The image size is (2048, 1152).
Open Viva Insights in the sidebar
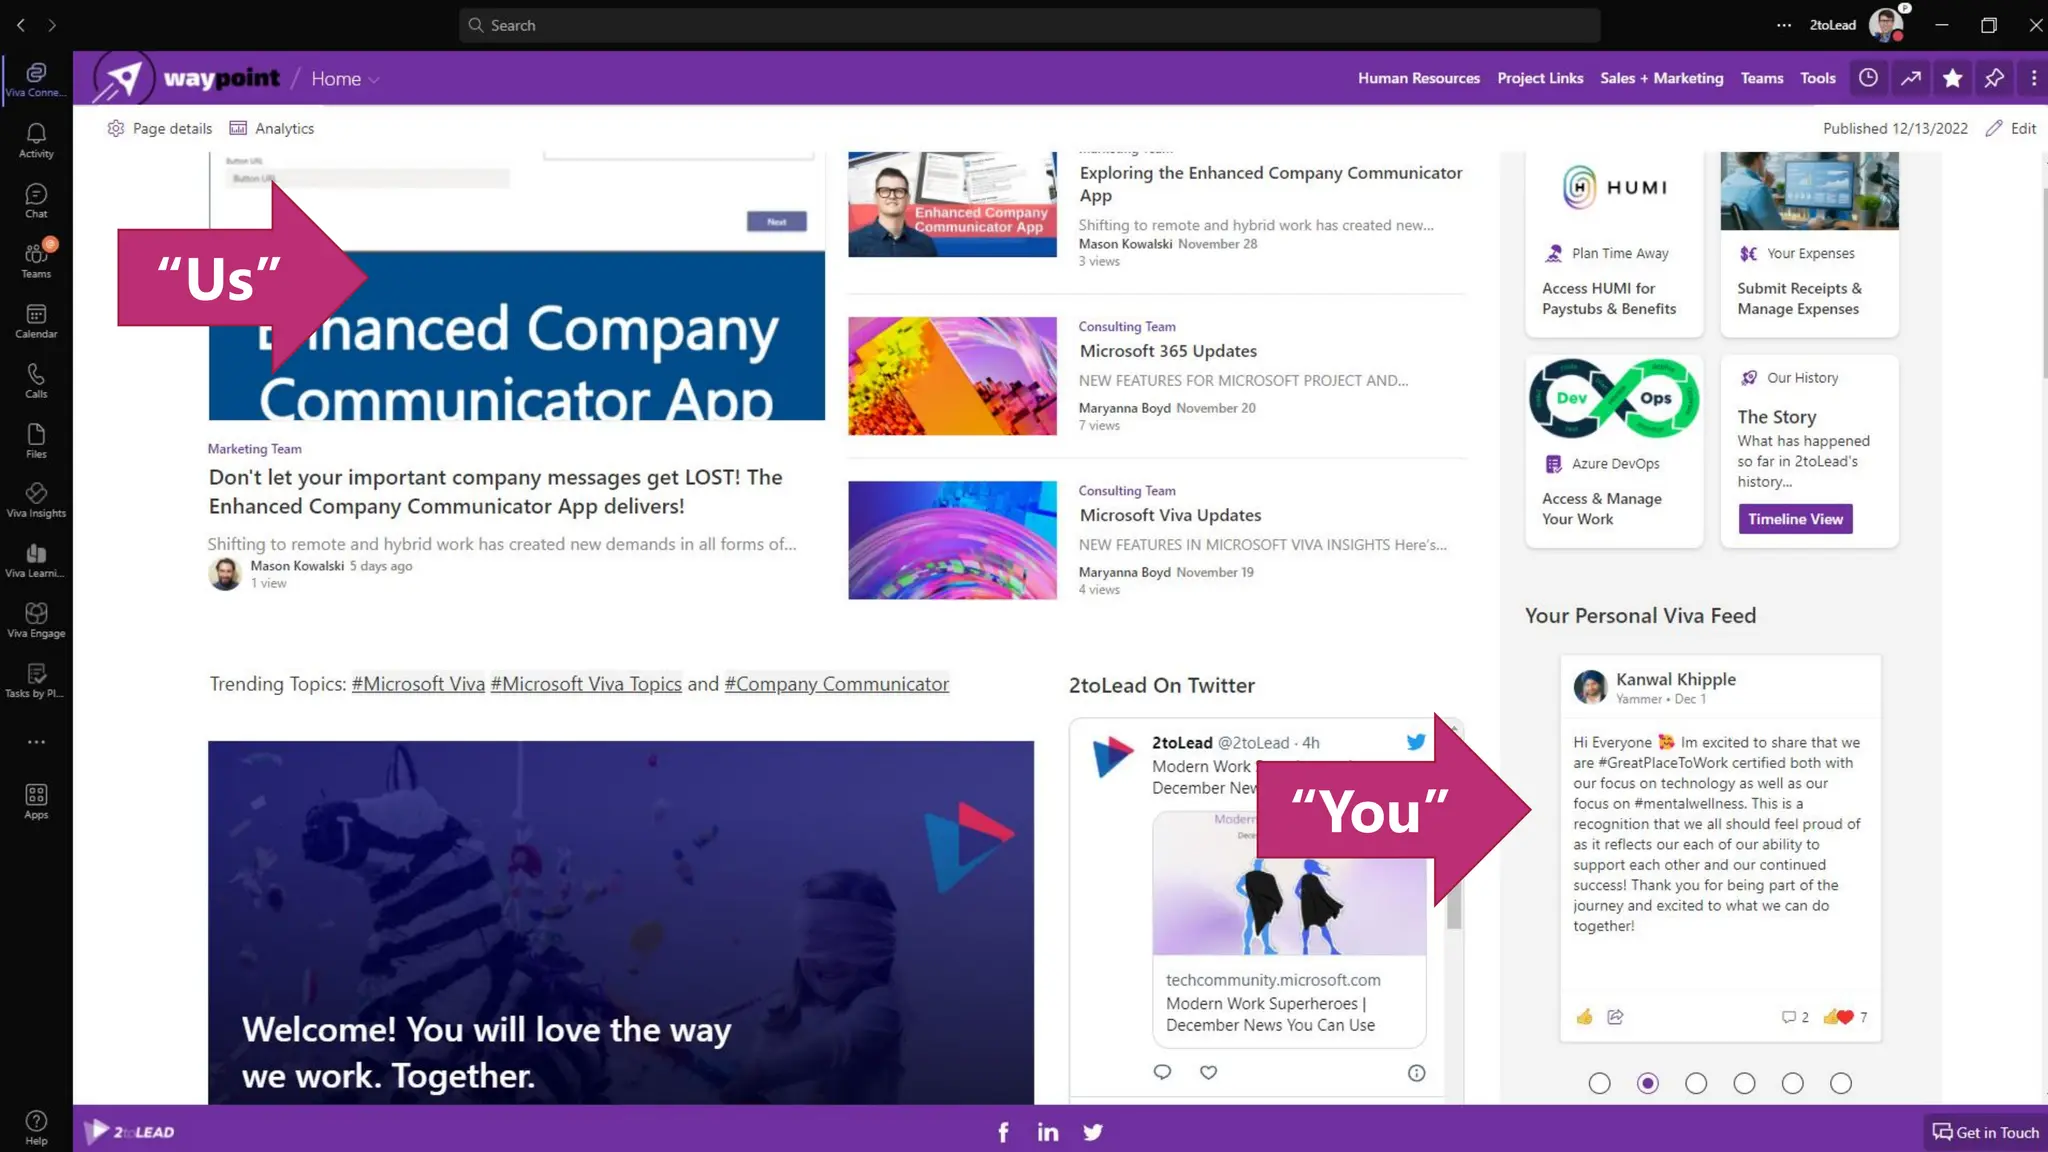point(36,500)
